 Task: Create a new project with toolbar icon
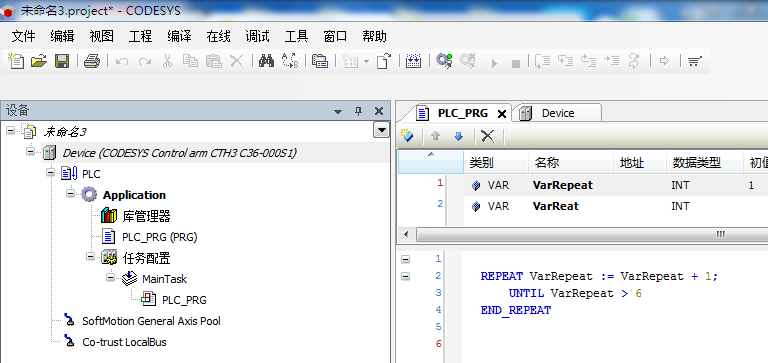pos(16,61)
